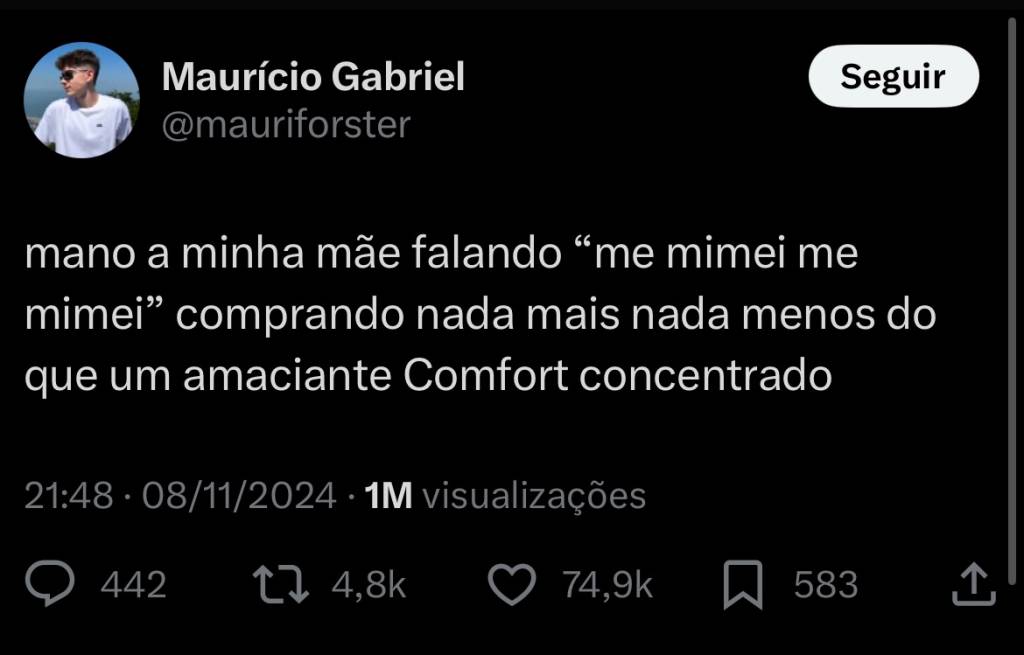Viewport: 1024px width, 655px height.
Task: Open the 4,8k retweets count
Action: 368,584
